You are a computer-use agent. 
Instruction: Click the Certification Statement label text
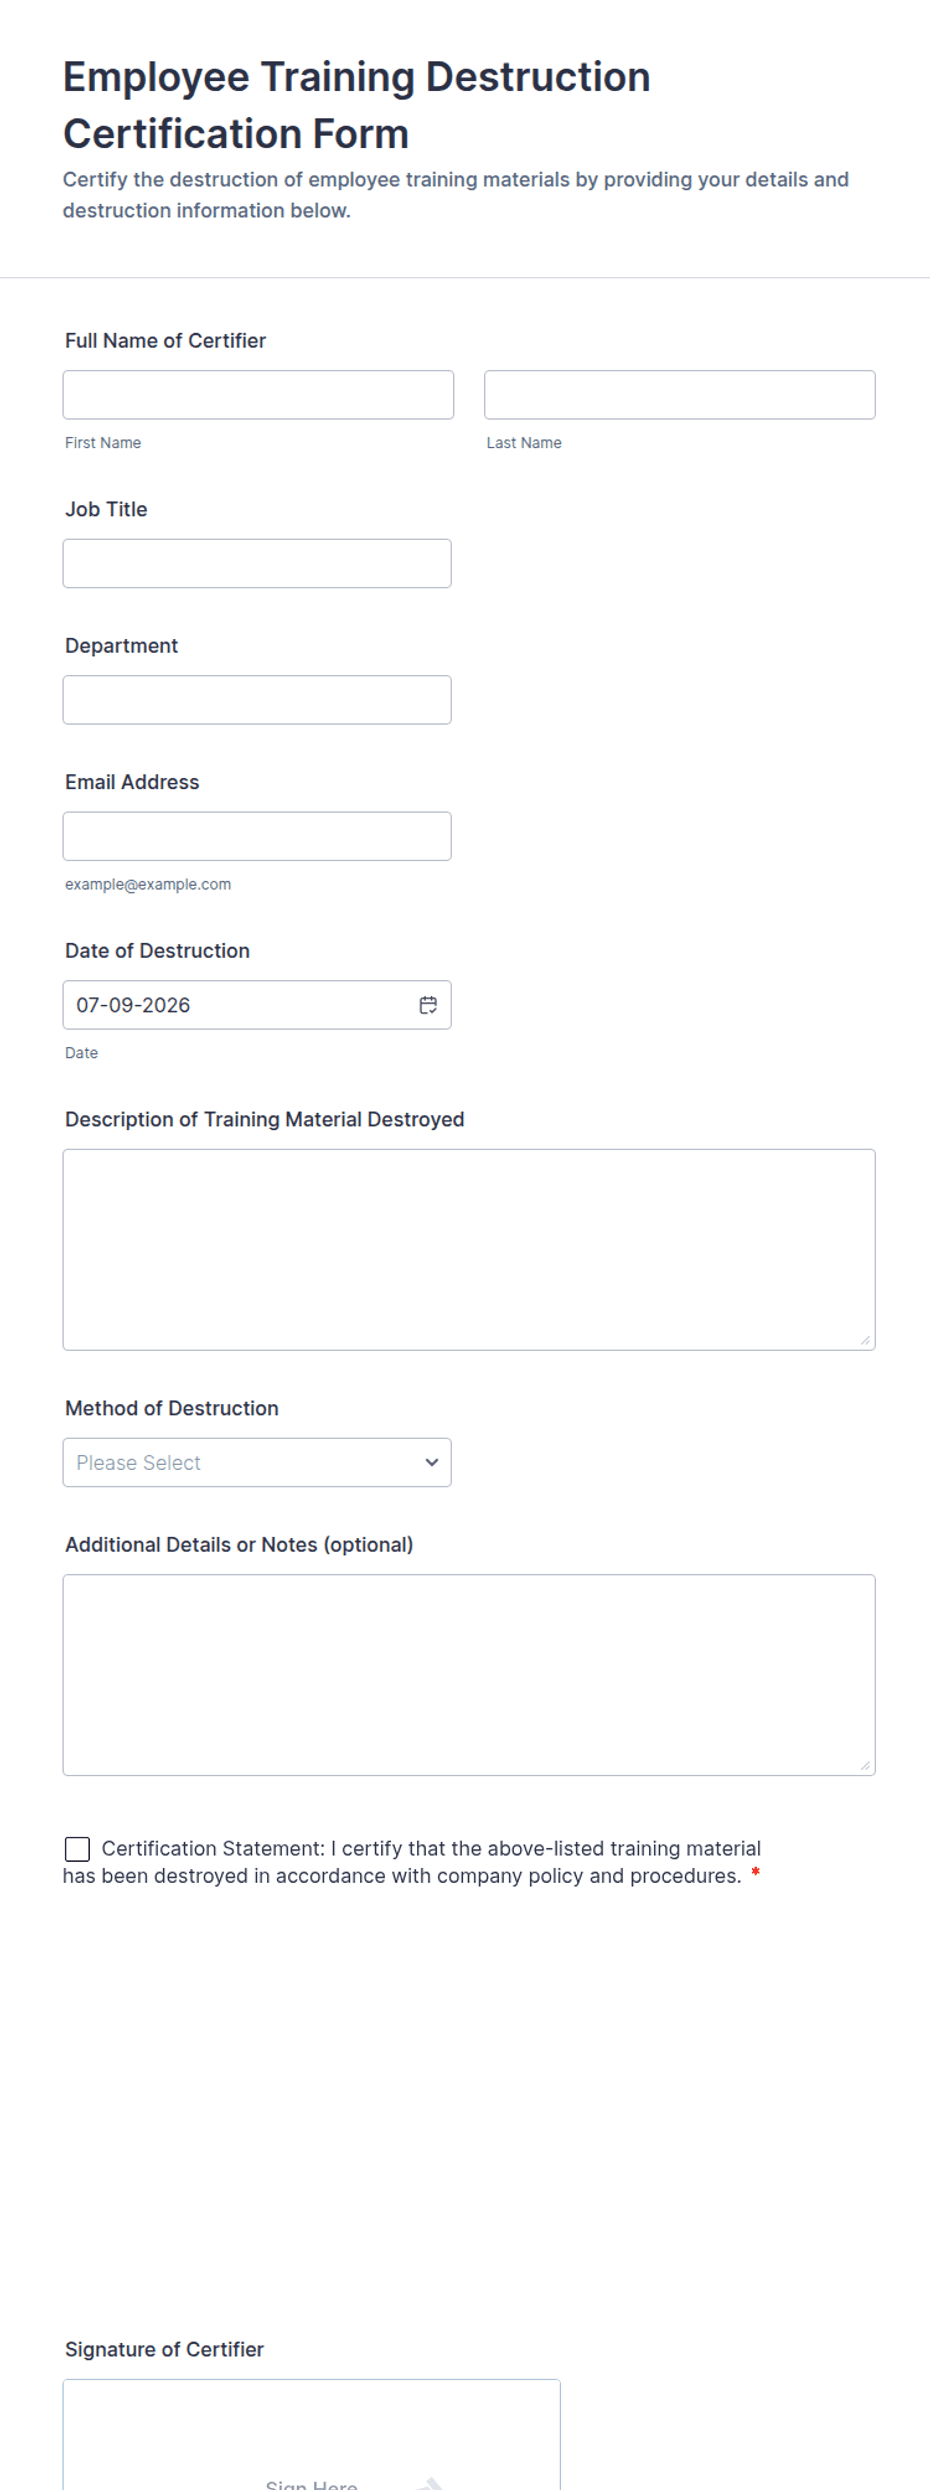point(412,1862)
